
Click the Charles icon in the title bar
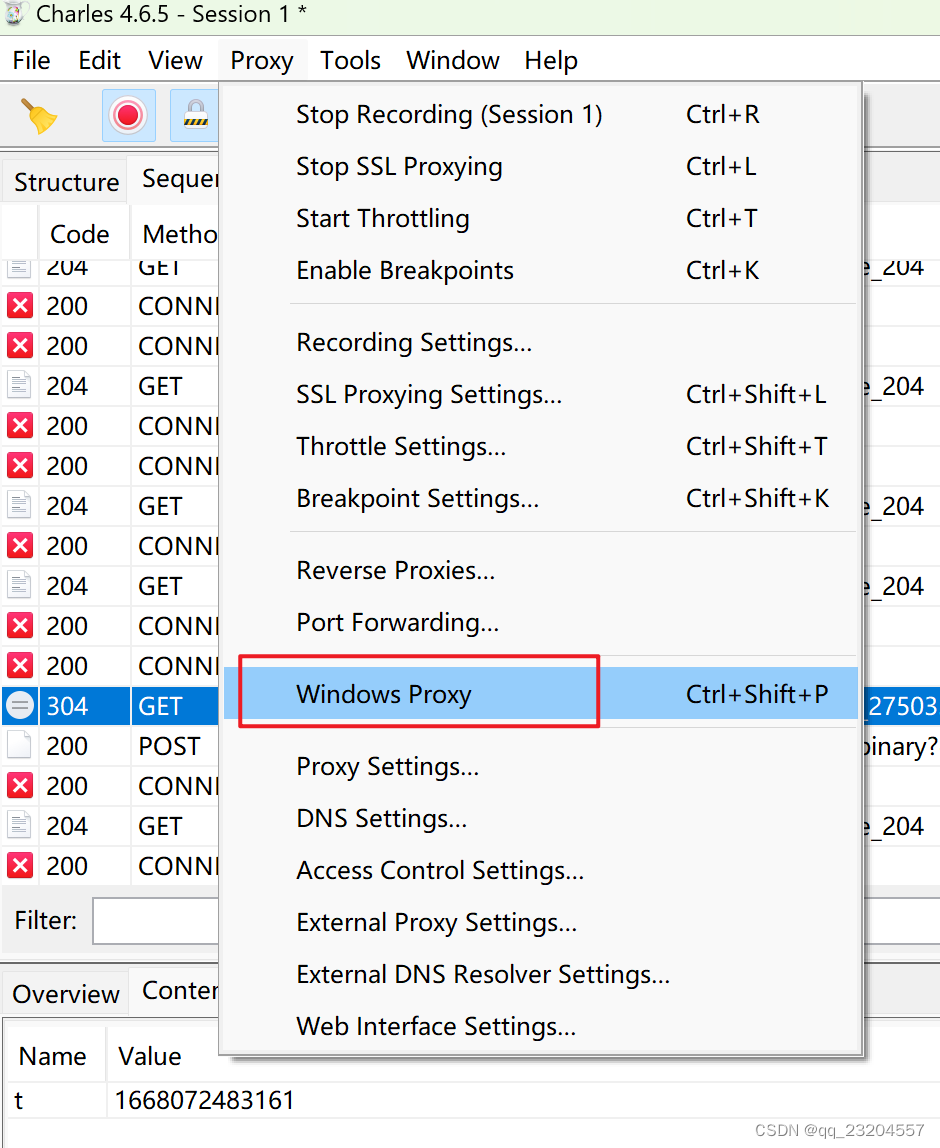click(x=17, y=14)
